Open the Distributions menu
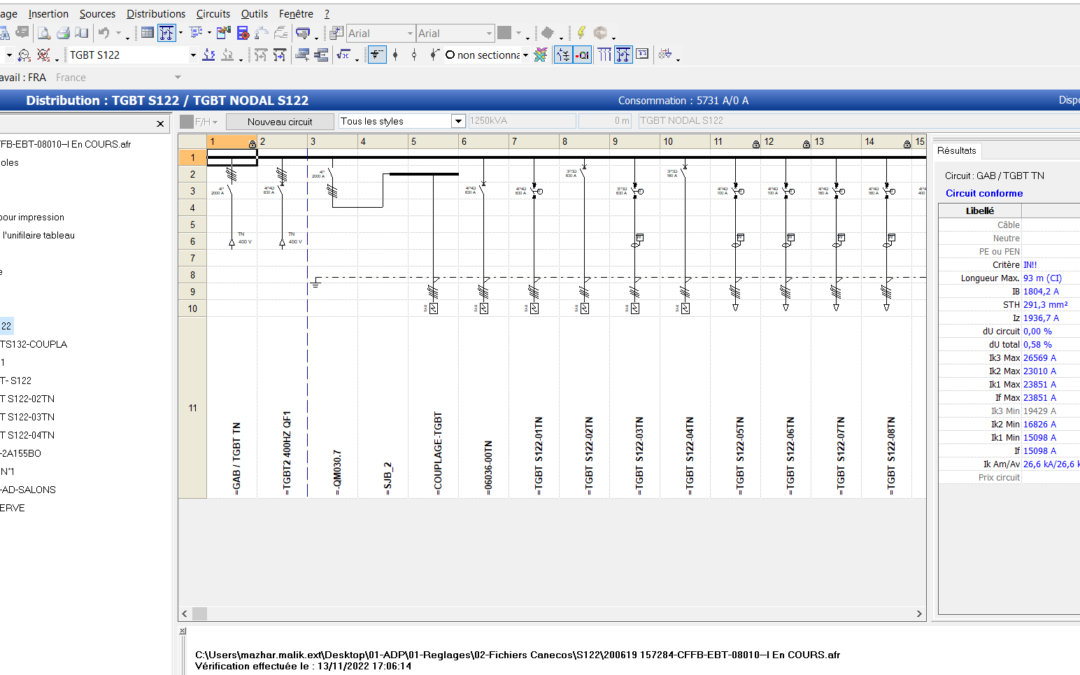The width and height of the screenshot is (1080, 675). click(156, 14)
